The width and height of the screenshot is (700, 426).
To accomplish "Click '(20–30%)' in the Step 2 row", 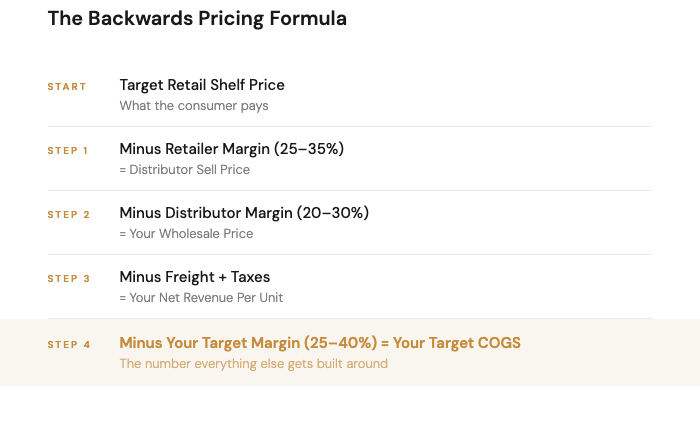I will [333, 213].
